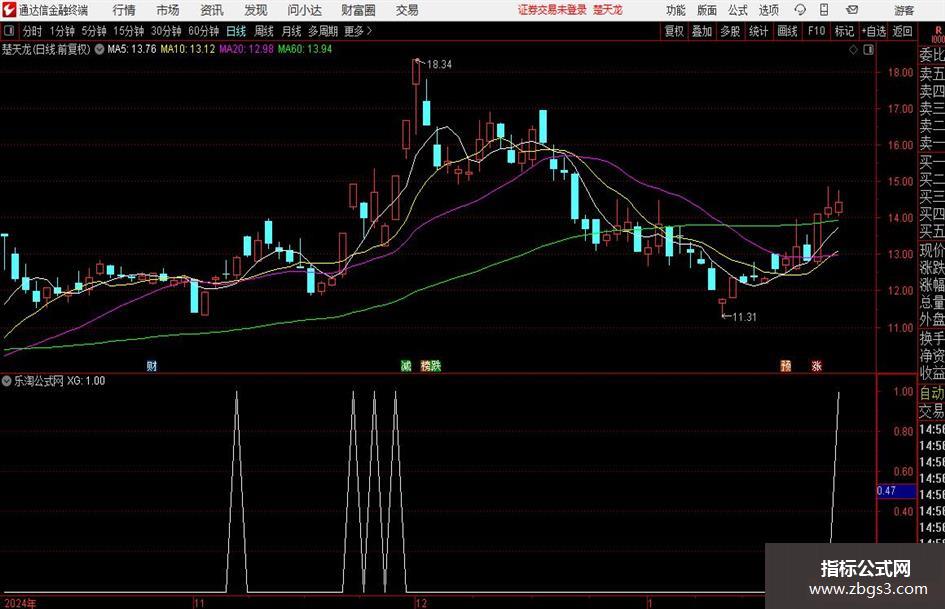Open the 版面 menu
Viewport: 945px width, 609px height.
pos(706,10)
